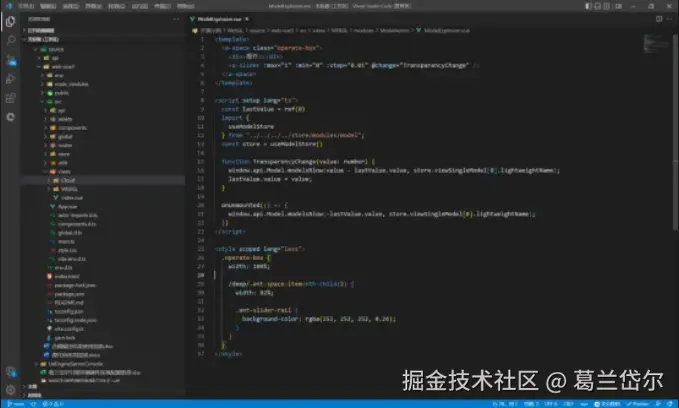Open the Manage settings gear
Screen dimensions: 679x408
point(10,390)
